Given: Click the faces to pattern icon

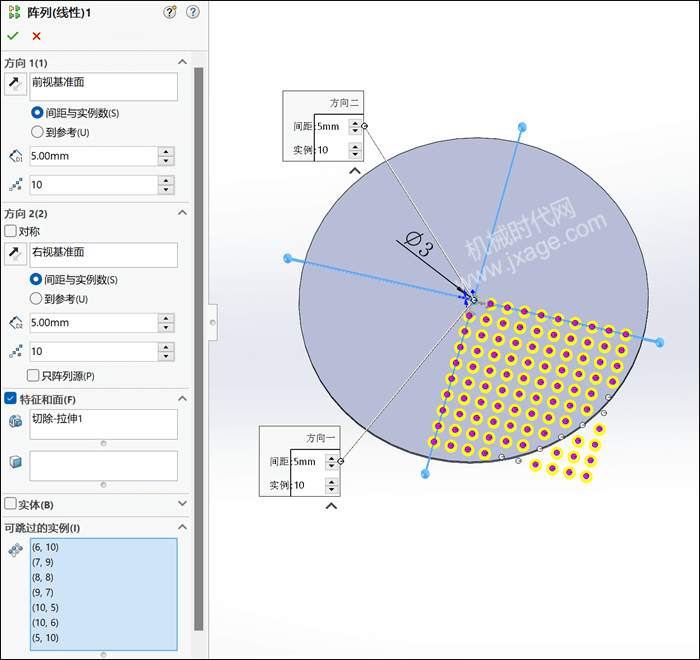Looking at the screenshot, I should [16, 462].
